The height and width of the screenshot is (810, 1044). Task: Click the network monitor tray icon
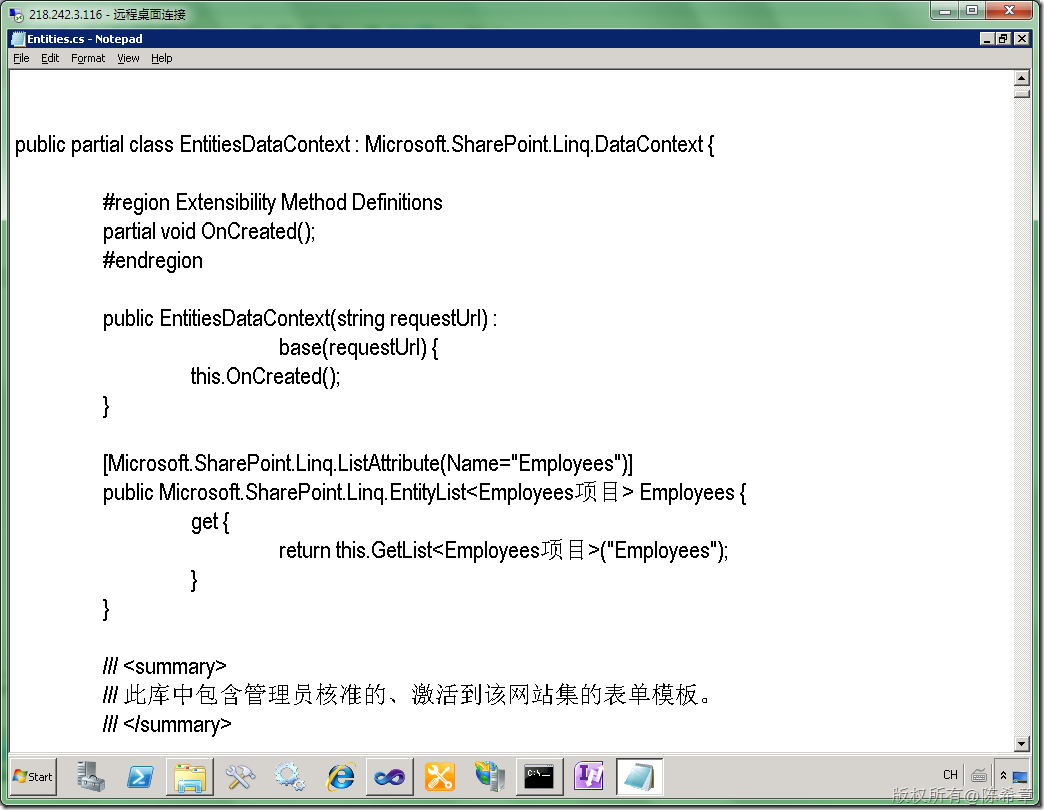point(1019,777)
